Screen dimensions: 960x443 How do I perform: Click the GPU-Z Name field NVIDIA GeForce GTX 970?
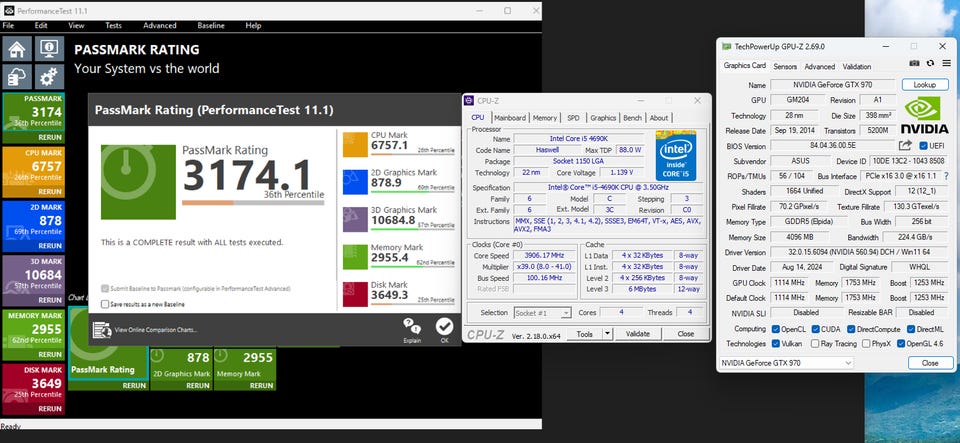(x=833, y=84)
